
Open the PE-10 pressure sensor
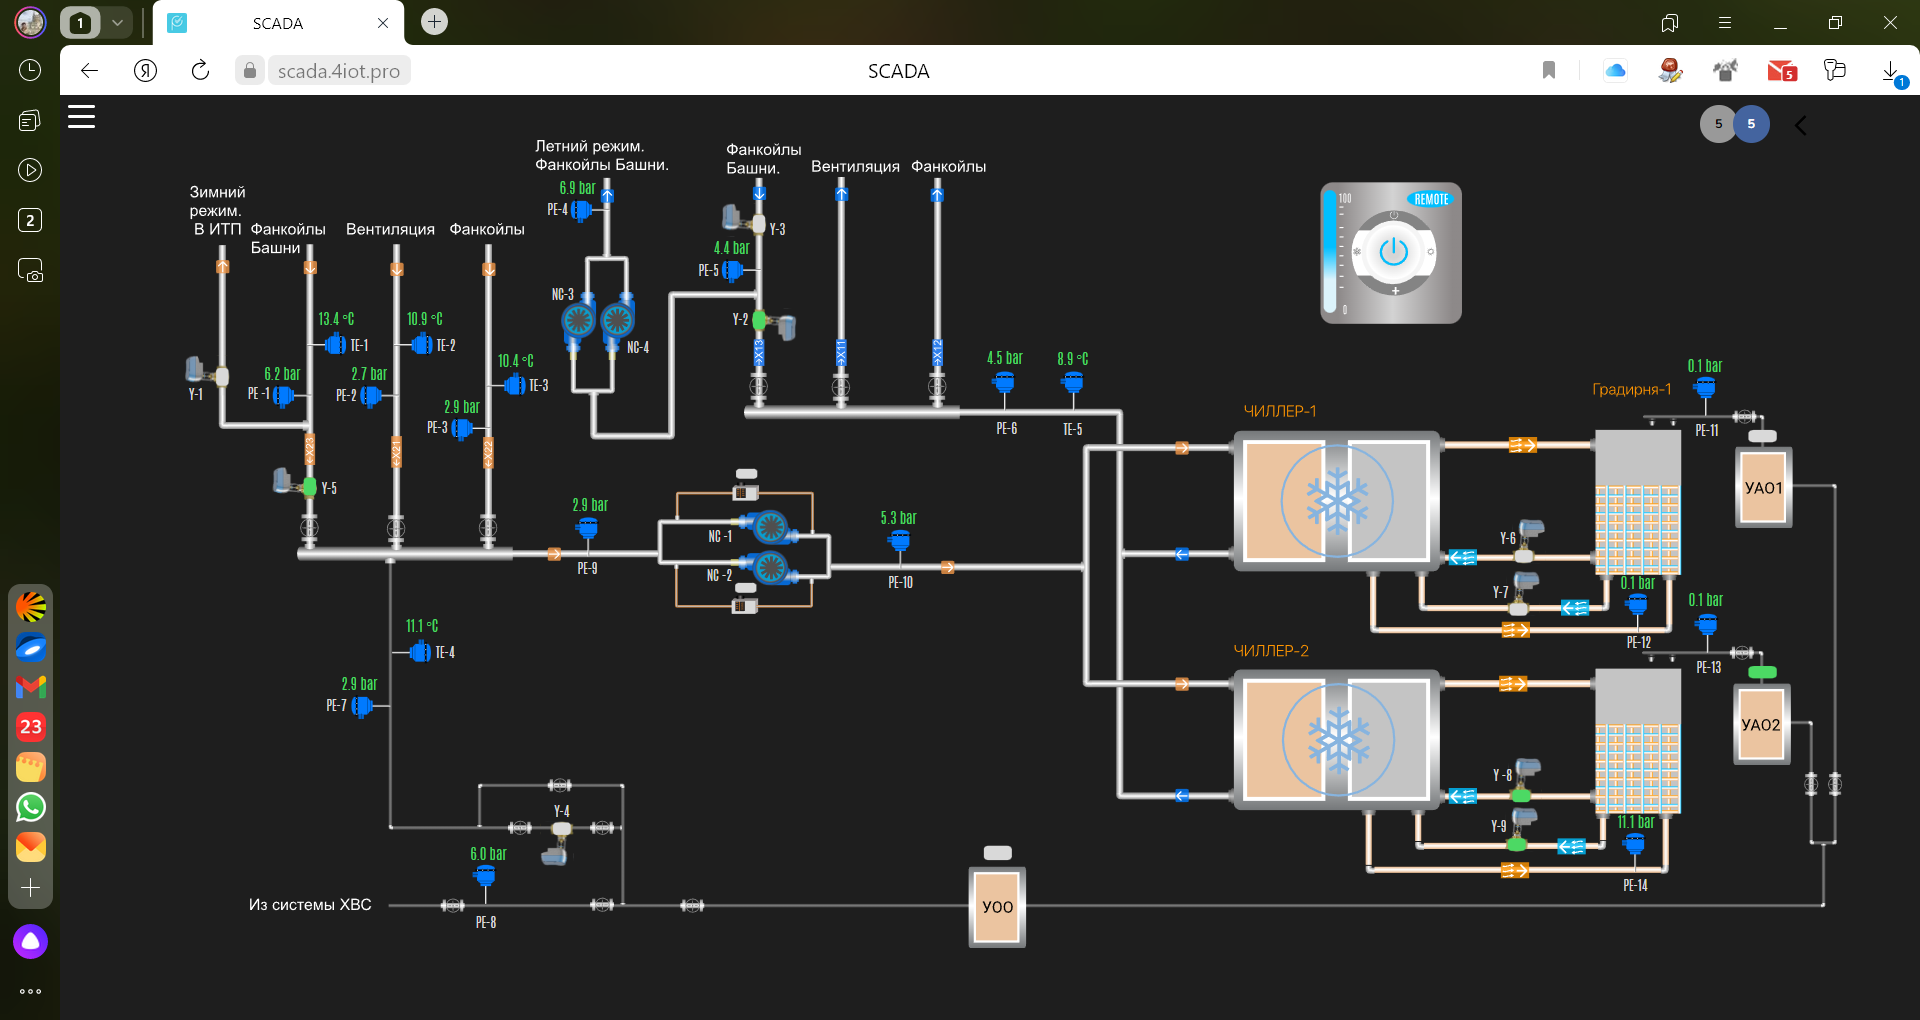click(x=899, y=542)
